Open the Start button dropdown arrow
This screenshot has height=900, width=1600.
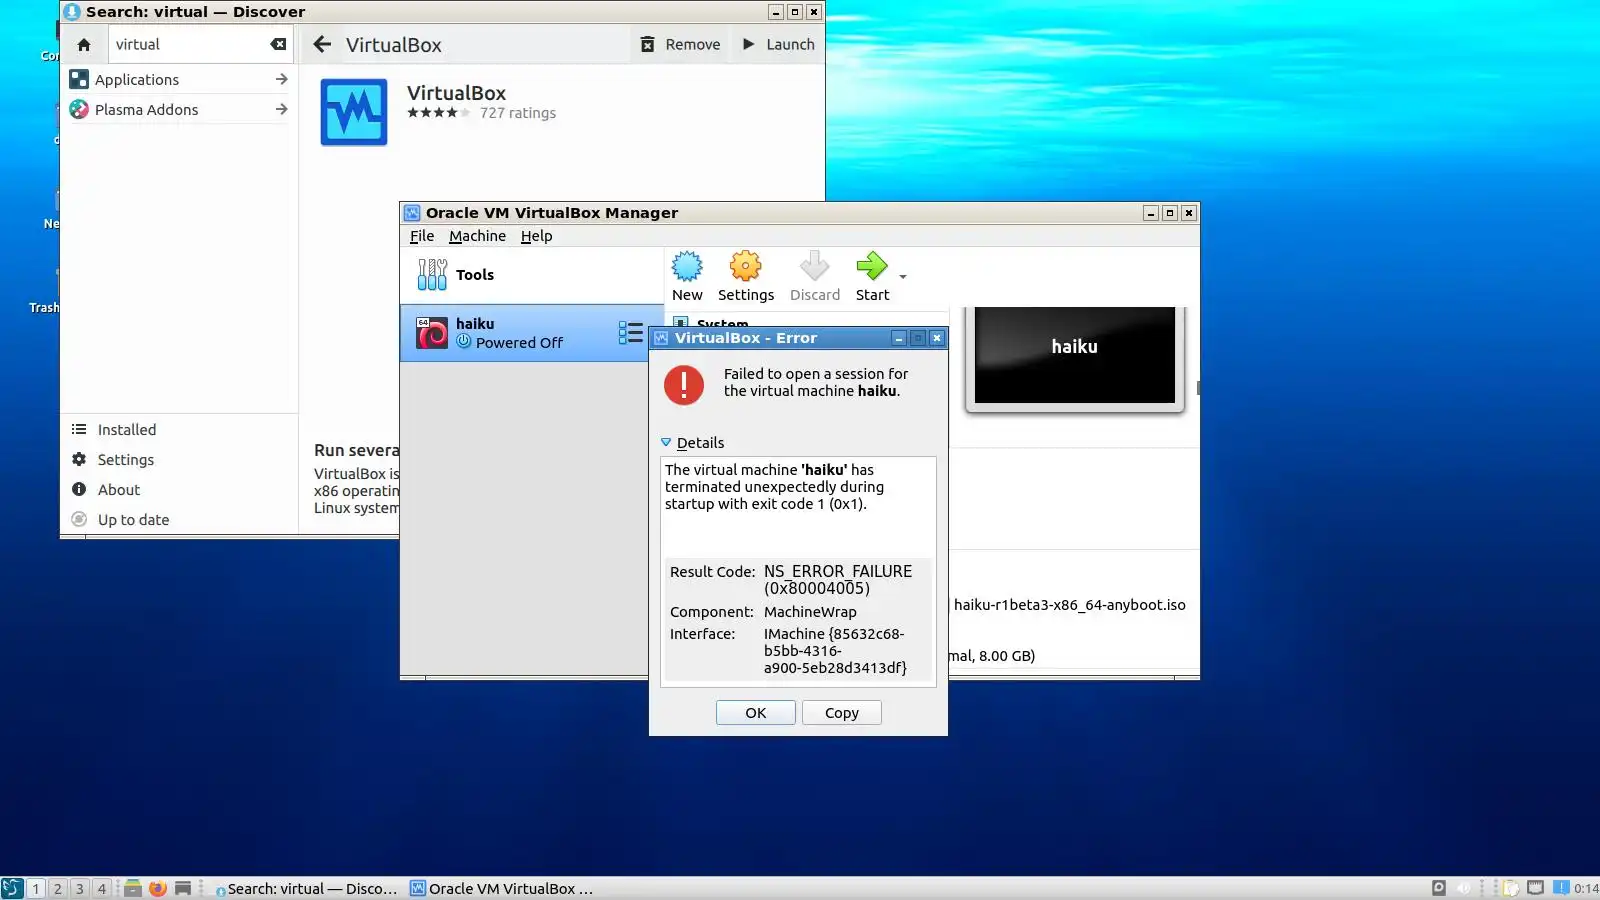[x=903, y=277]
